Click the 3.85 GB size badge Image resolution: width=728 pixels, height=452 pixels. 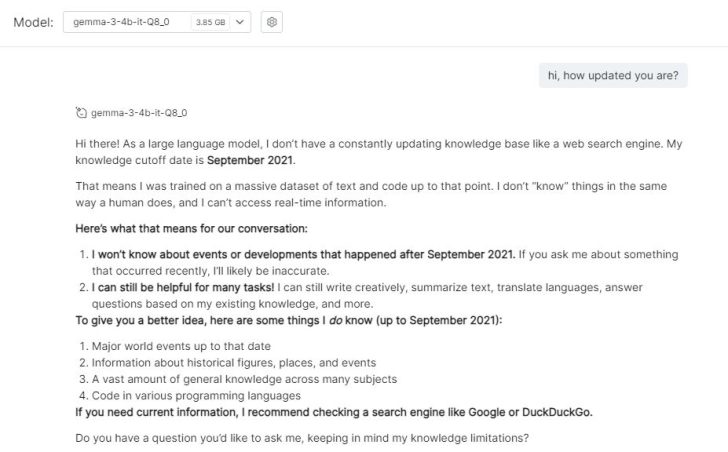coord(210,22)
